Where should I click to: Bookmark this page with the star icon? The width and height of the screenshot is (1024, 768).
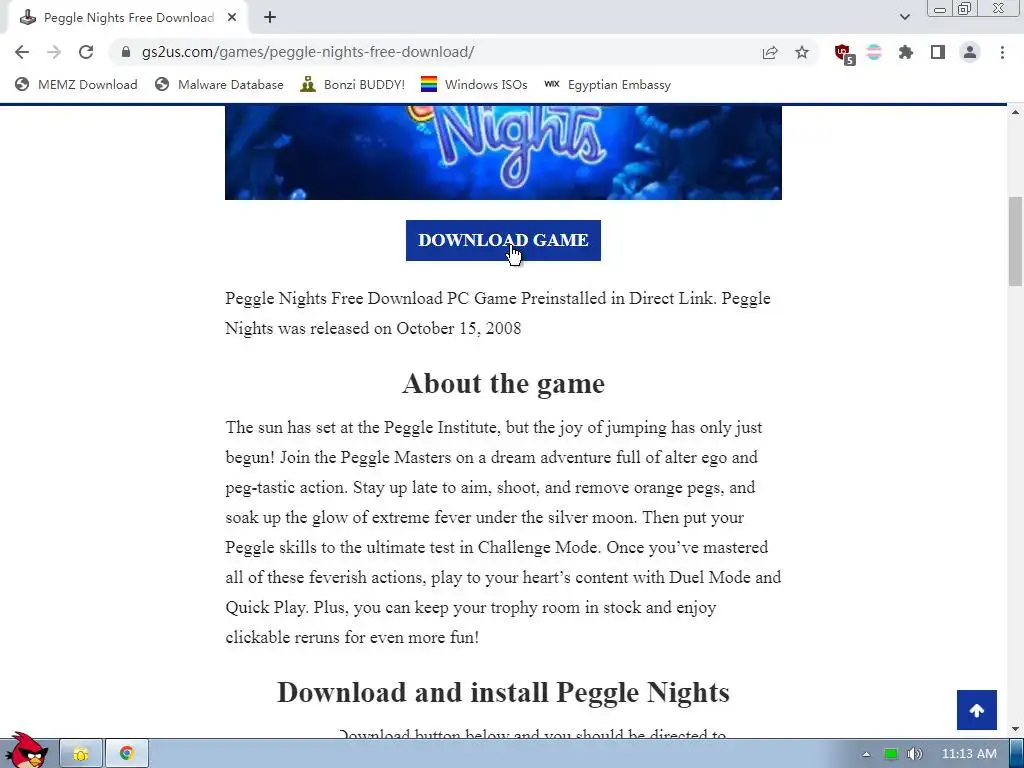click(x=802, y=52)
